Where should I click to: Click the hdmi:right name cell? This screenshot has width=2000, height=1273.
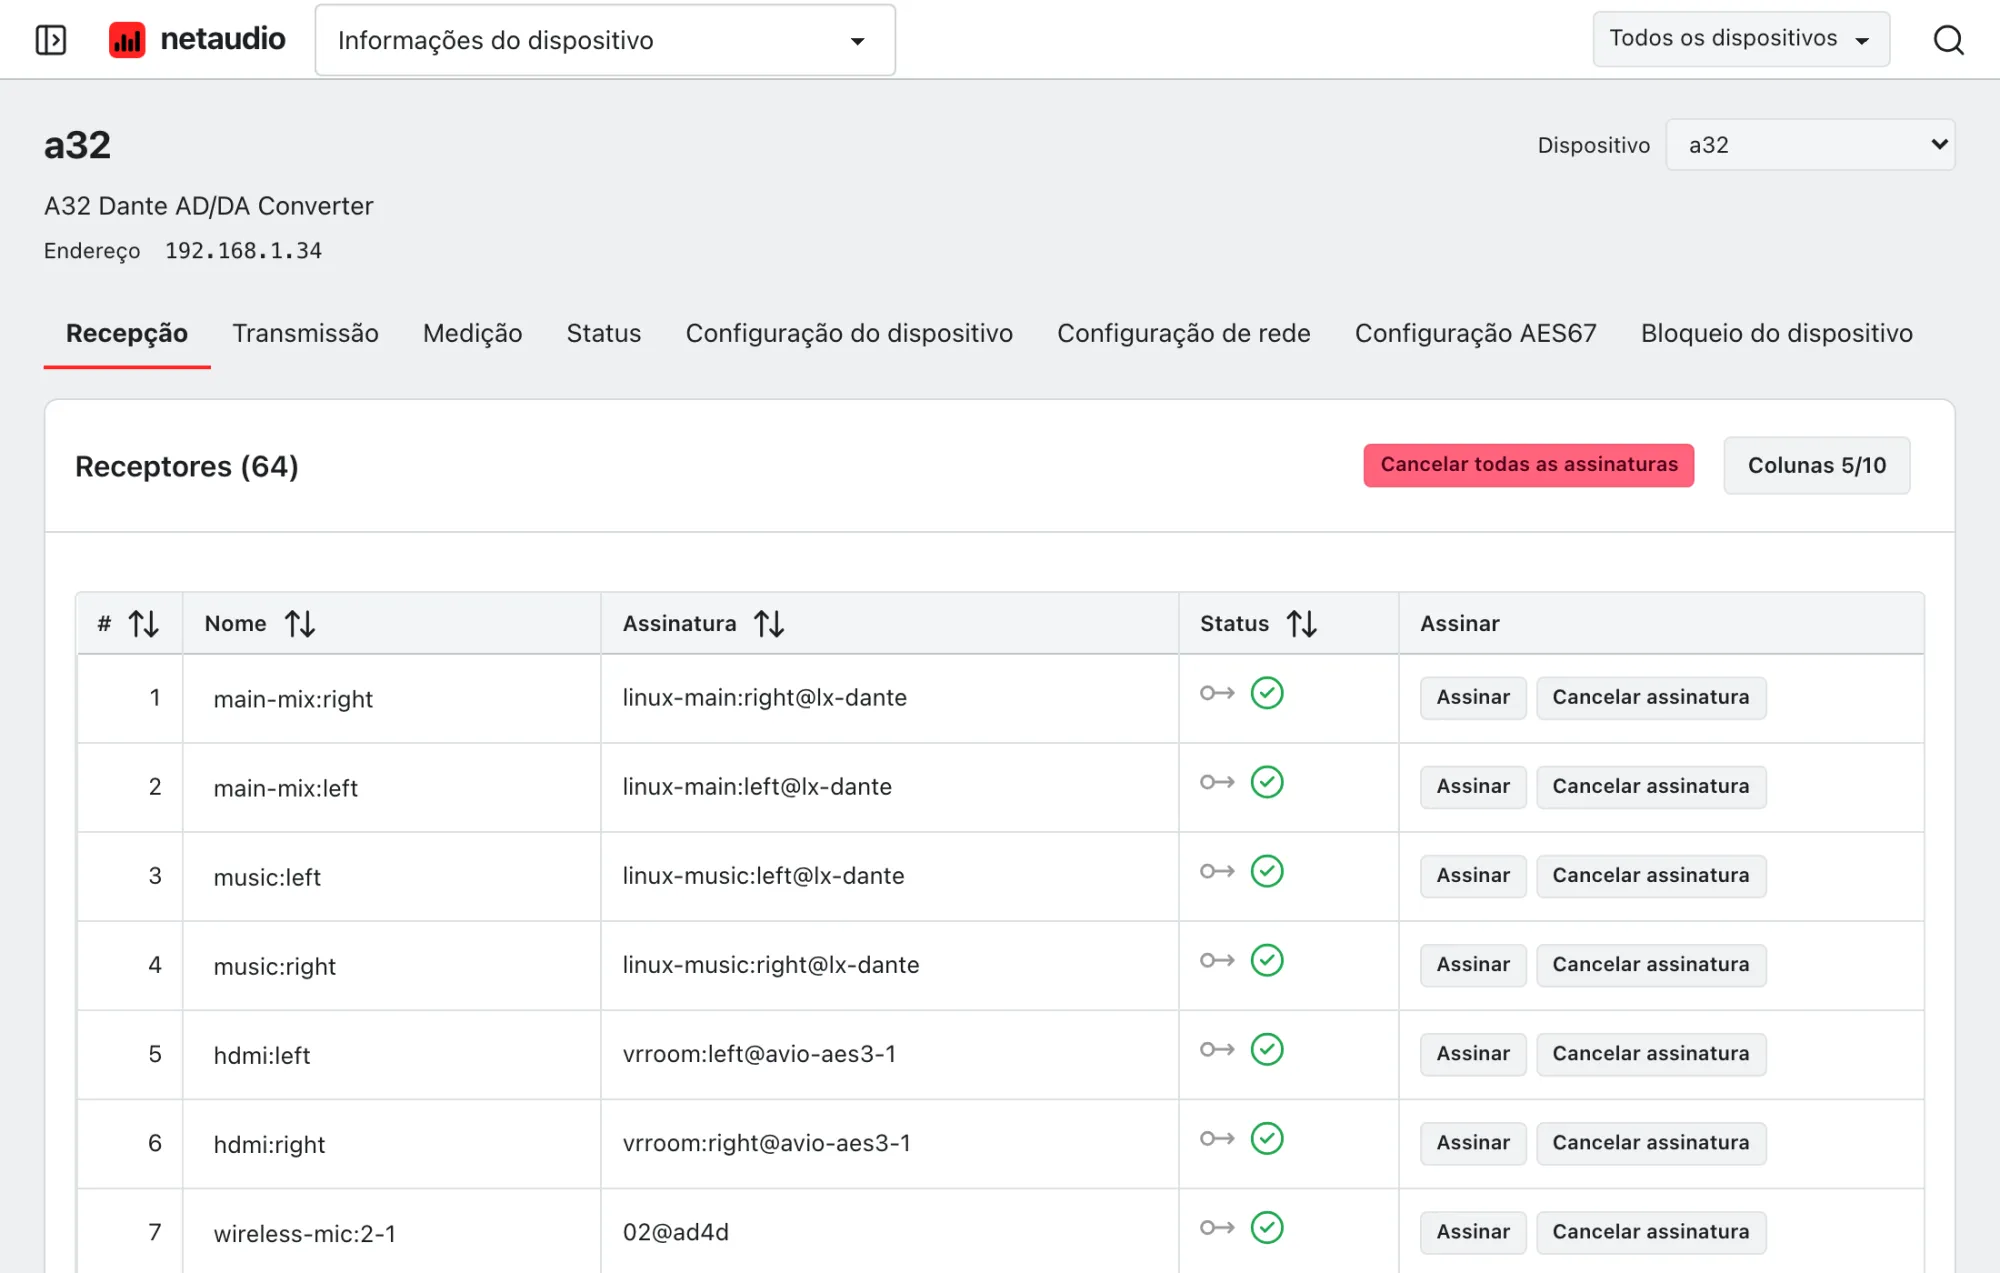(392, 1144)
